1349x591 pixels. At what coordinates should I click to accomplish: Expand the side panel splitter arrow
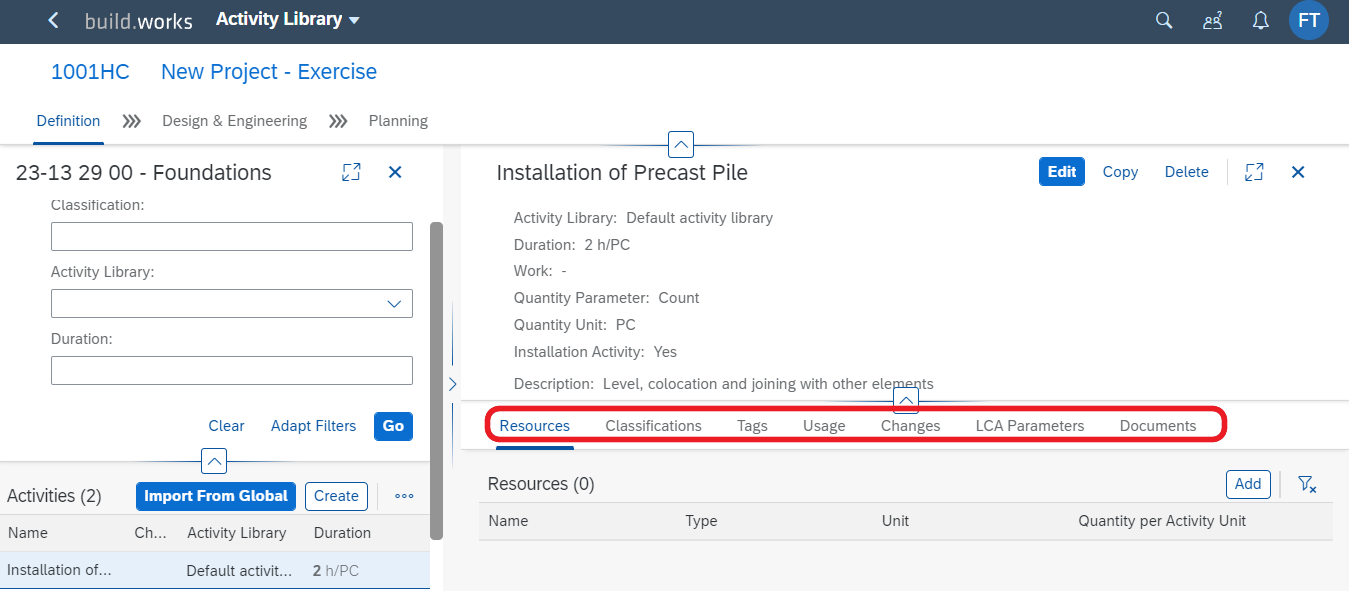(x=452, y=383)
